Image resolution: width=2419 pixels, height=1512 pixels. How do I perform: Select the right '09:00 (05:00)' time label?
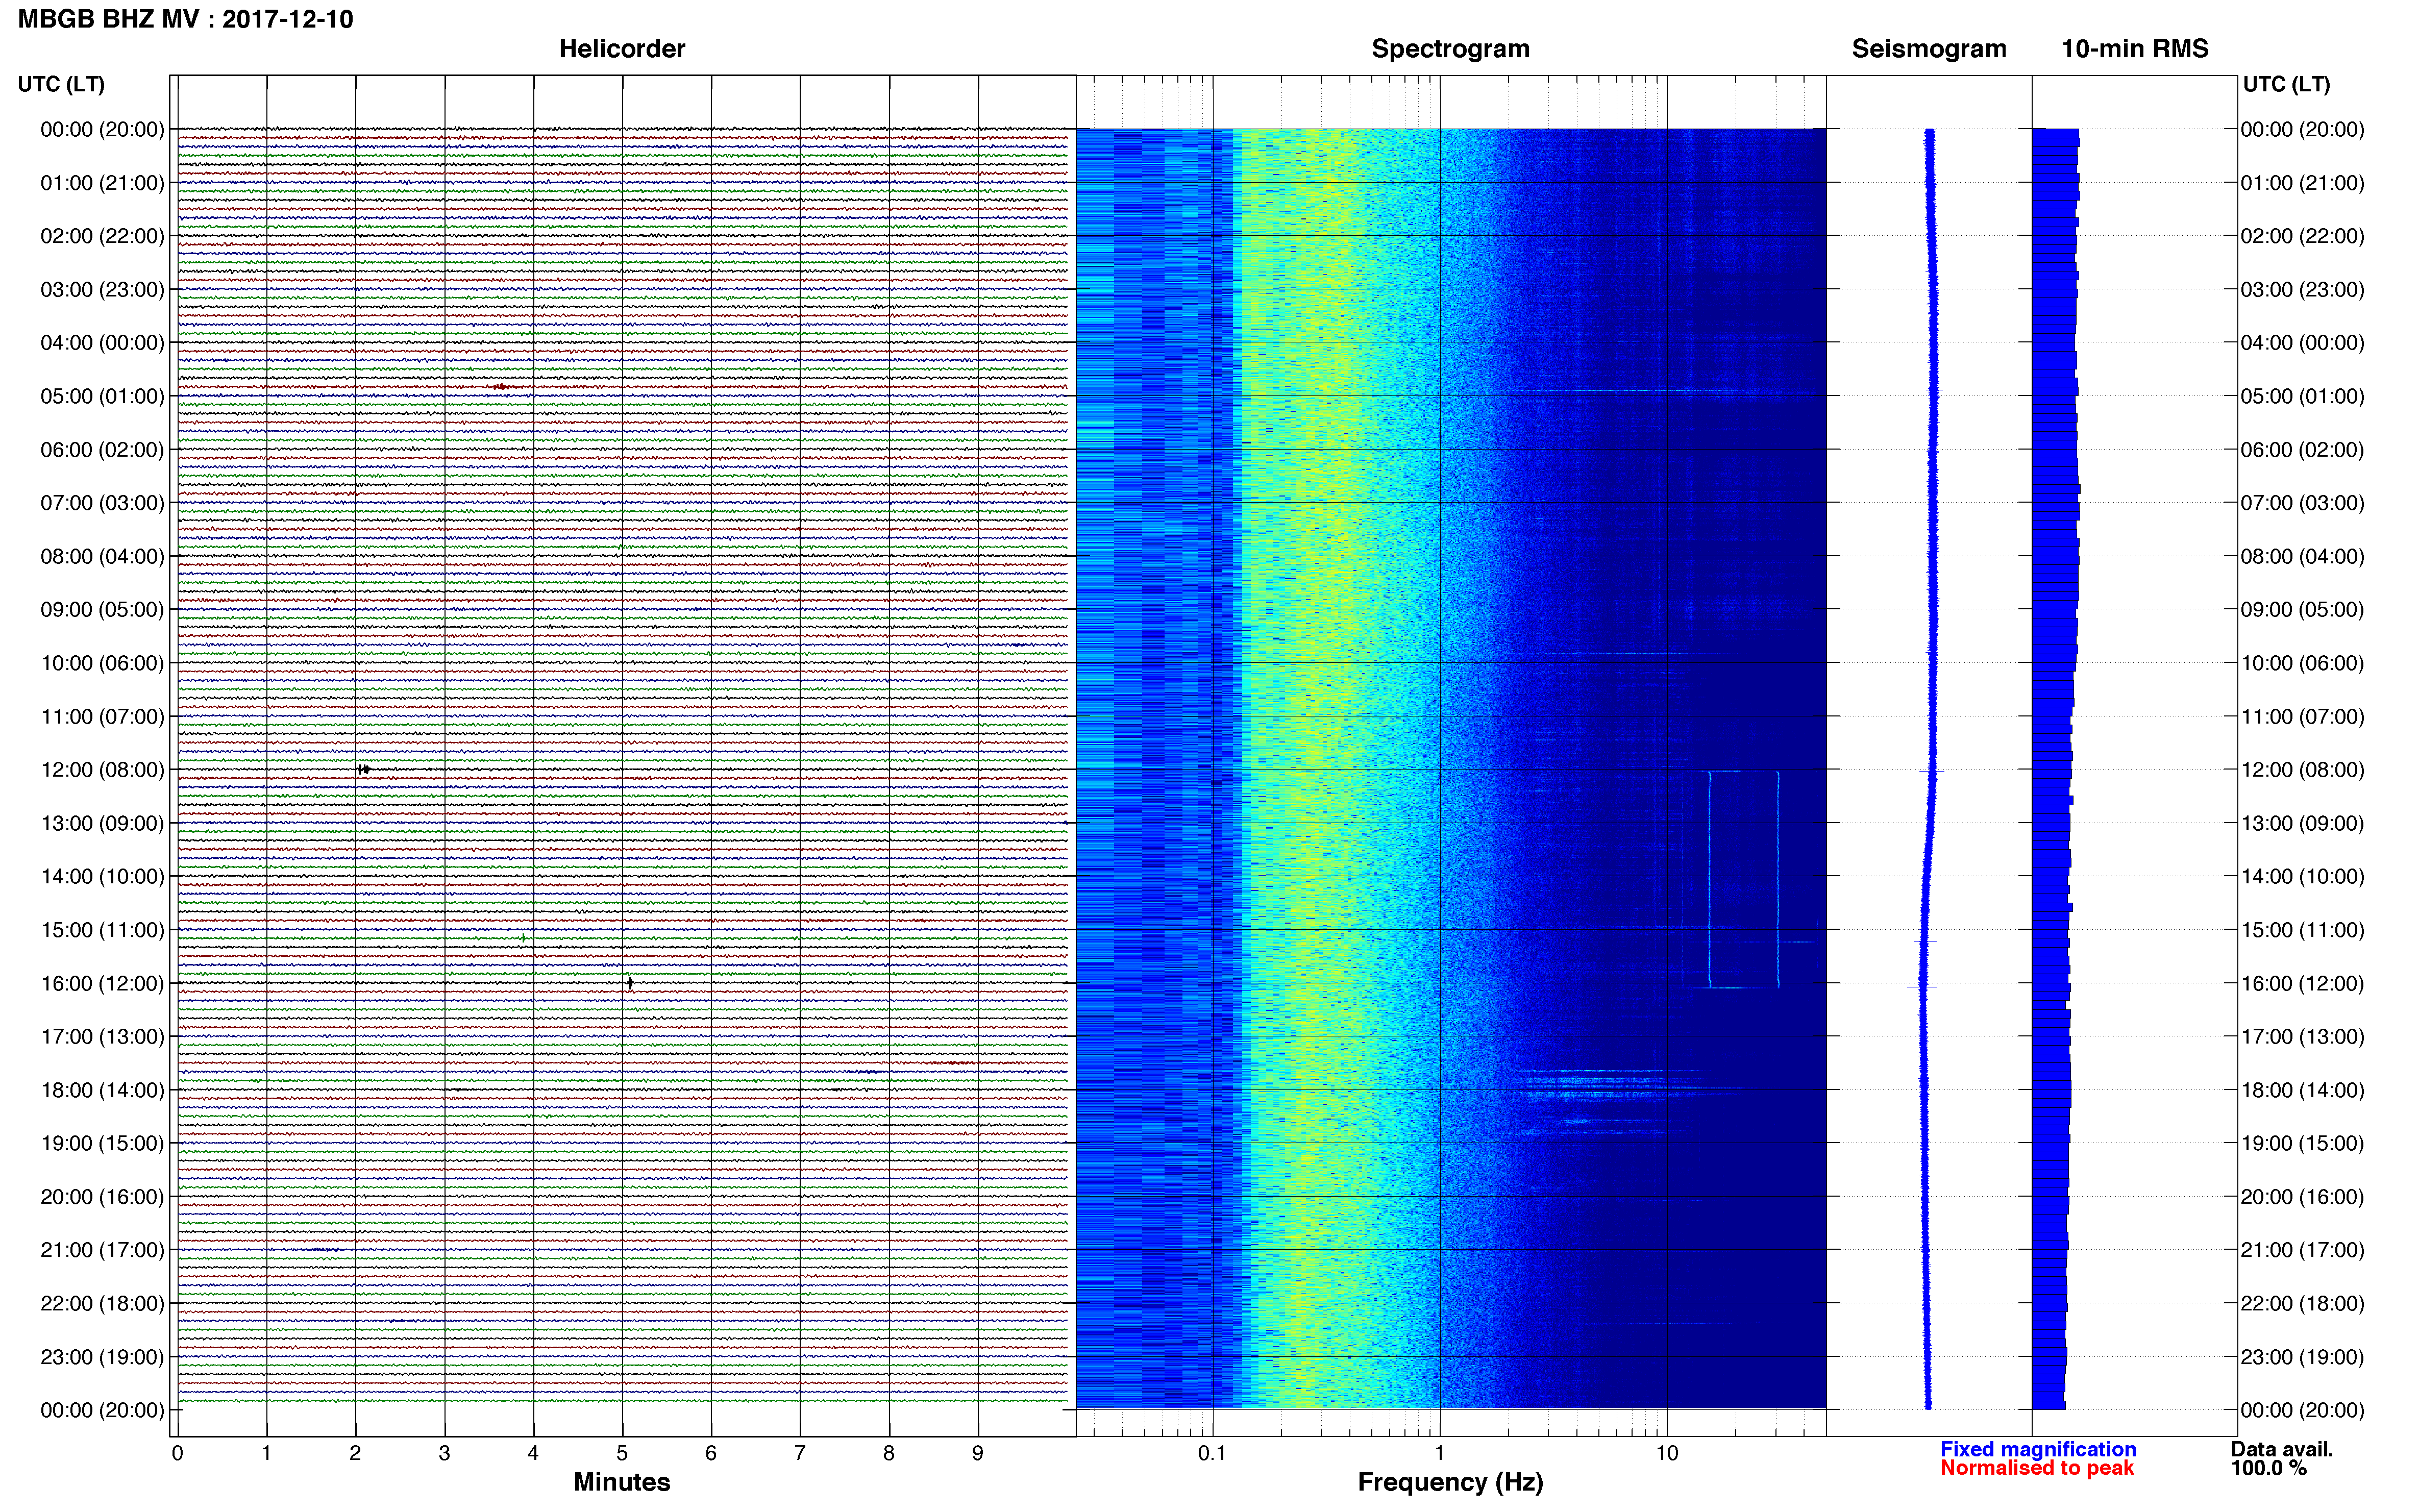(x=2302, y=609)
